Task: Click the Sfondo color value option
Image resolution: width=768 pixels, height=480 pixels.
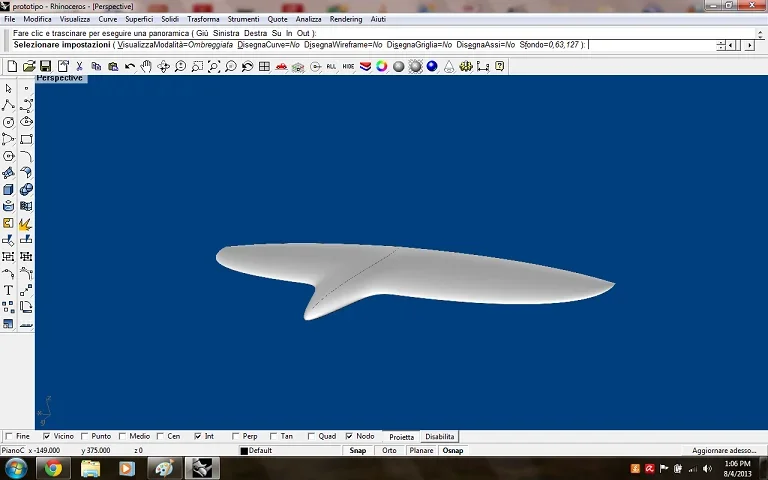Action: point(549,45)
